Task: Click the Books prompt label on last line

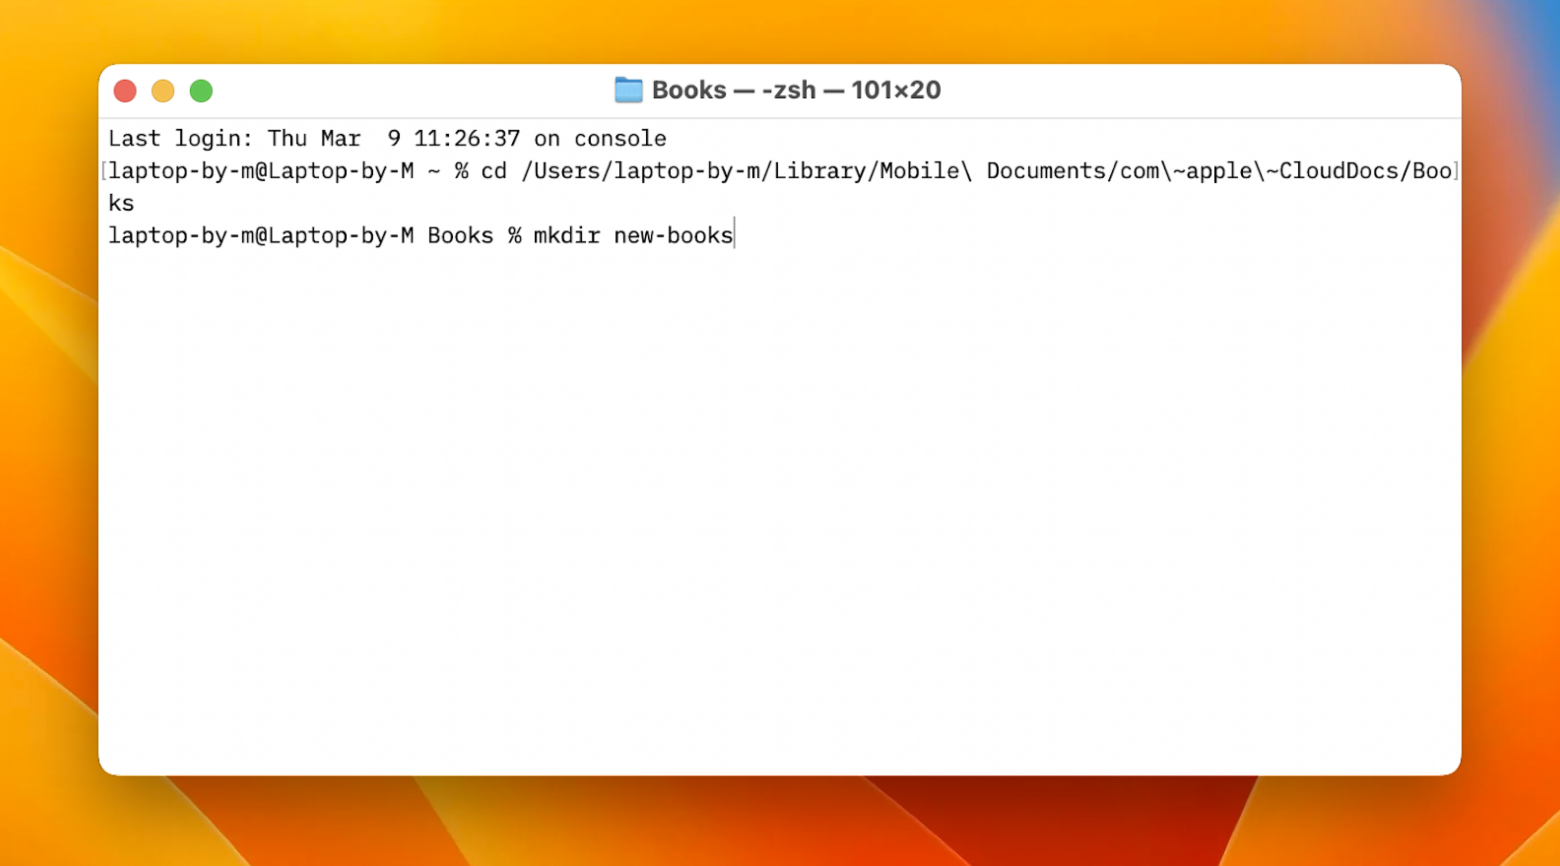Action: pyautogui.click(x=460, y=235)
